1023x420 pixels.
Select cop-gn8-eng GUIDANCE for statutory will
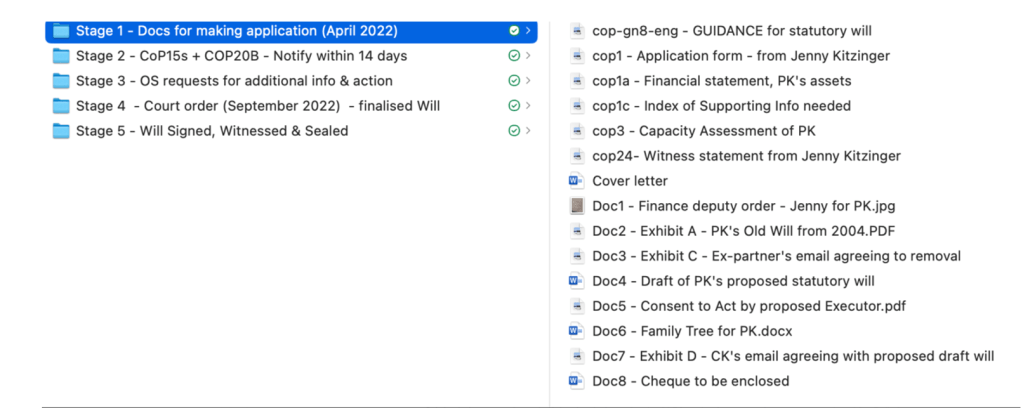tap(746, 31)
